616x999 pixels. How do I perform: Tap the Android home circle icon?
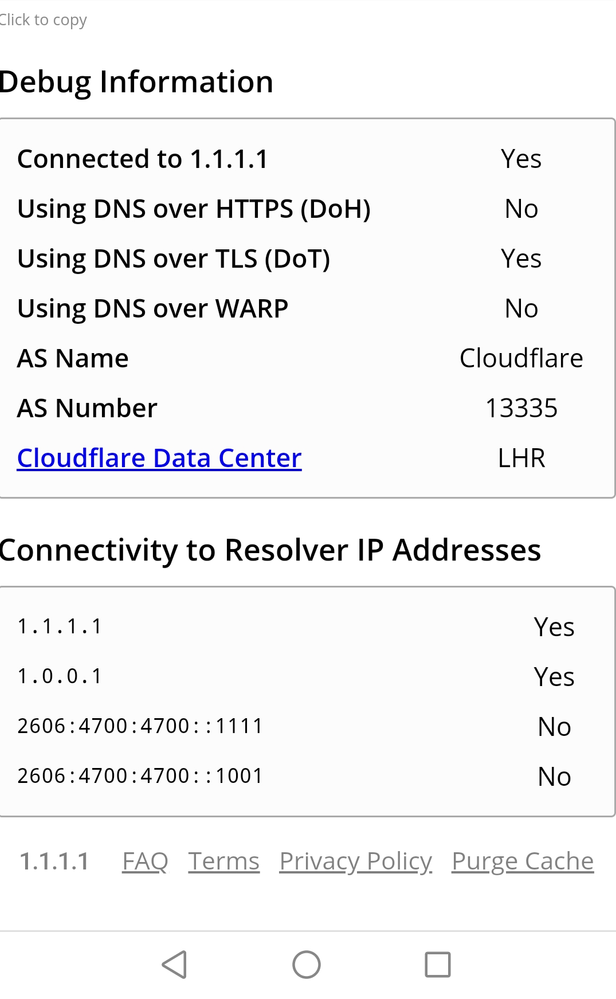[306, 964]
